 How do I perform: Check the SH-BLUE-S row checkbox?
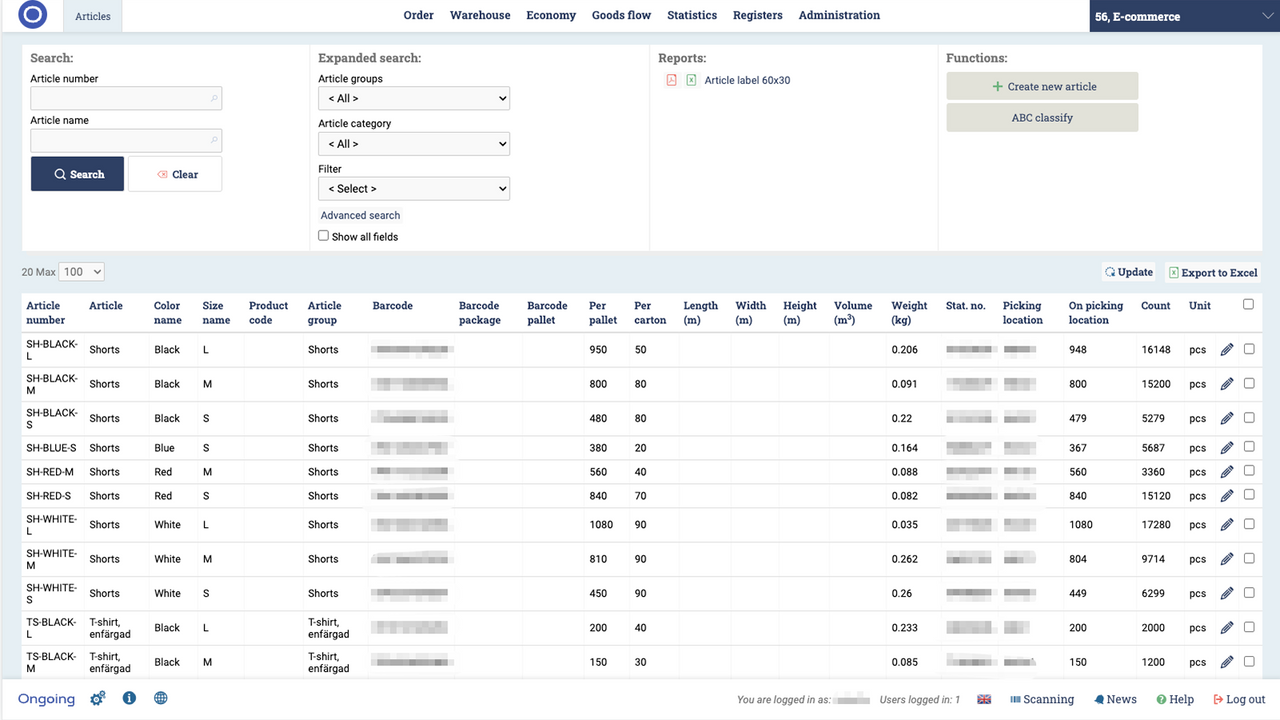1249,447
